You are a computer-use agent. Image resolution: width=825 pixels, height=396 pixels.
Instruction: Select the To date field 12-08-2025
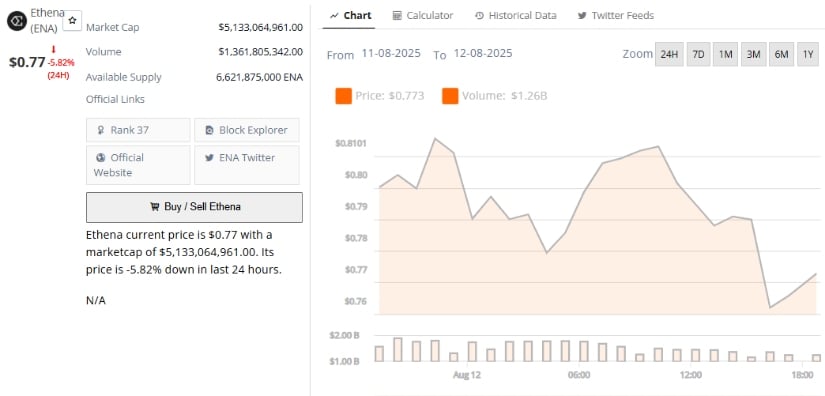click(x=482, y=54)
